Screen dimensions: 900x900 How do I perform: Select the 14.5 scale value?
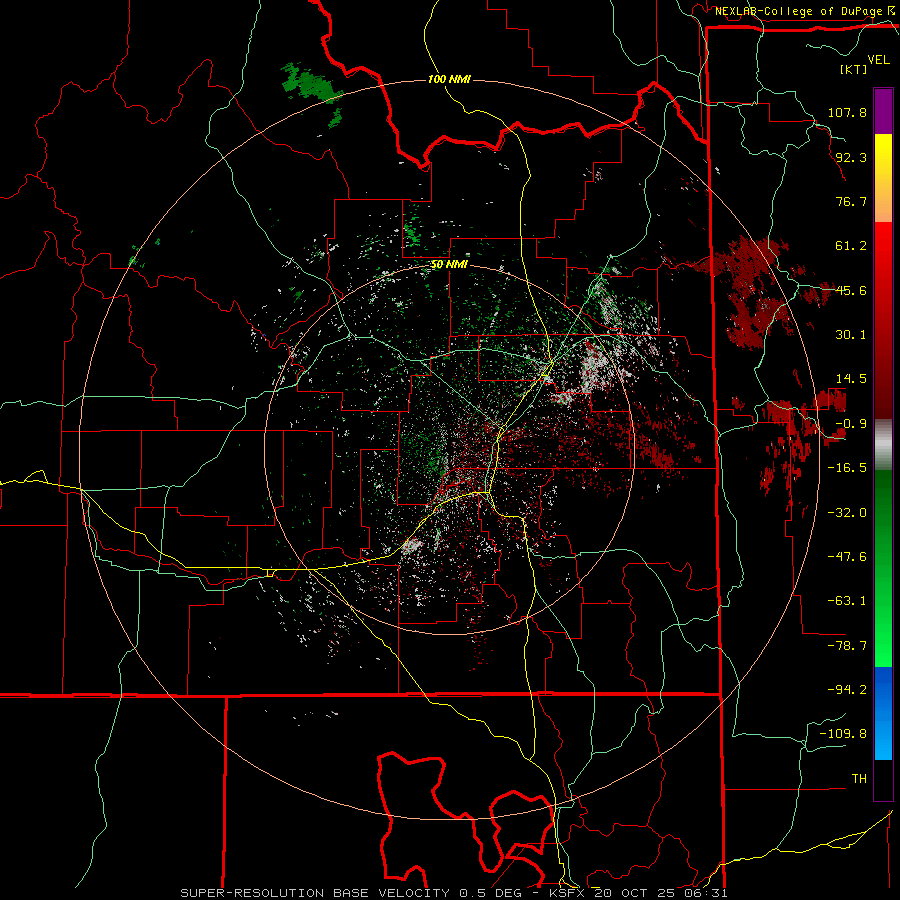851,379
